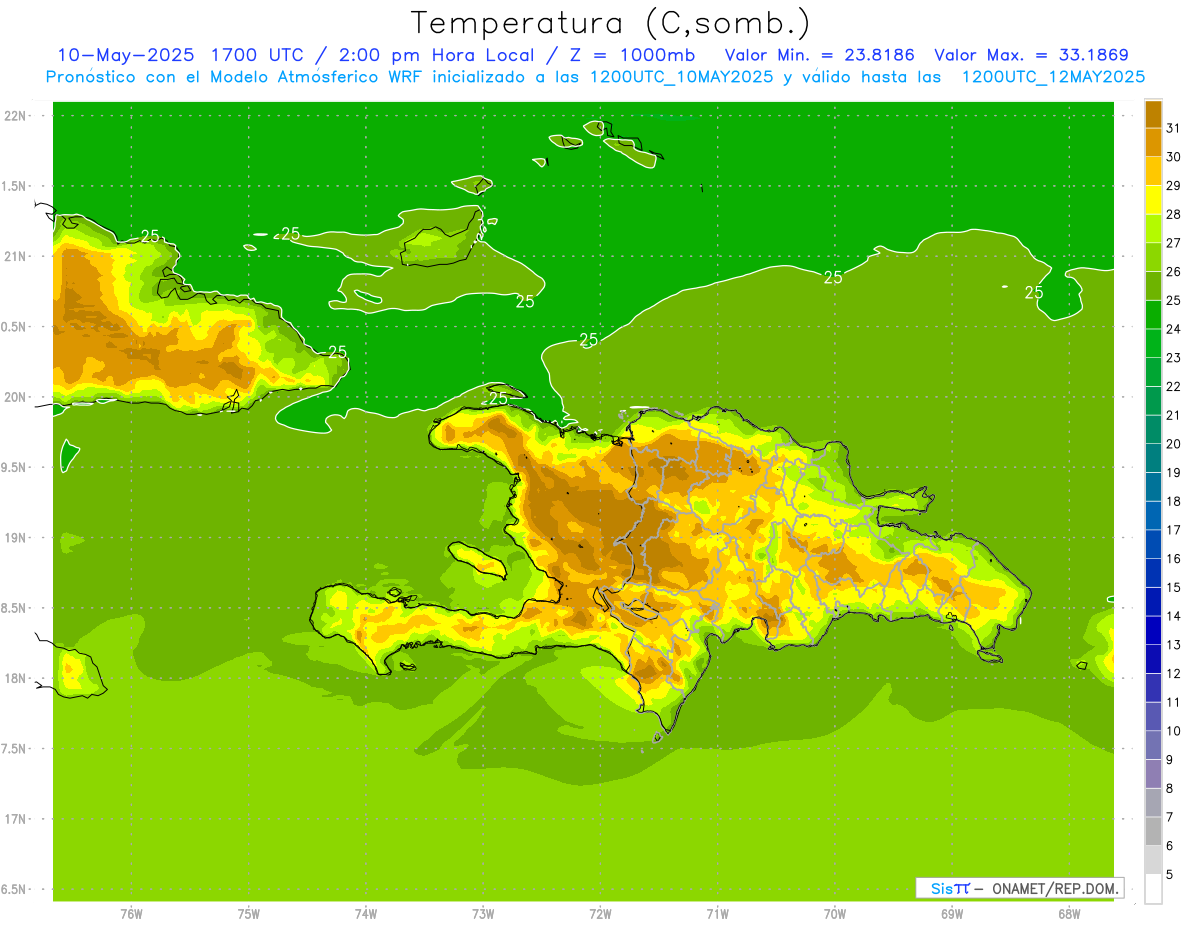Screen dimensions: 1200x927
Task: Click the "73W" longitude axis label
Action: [483, 913]
